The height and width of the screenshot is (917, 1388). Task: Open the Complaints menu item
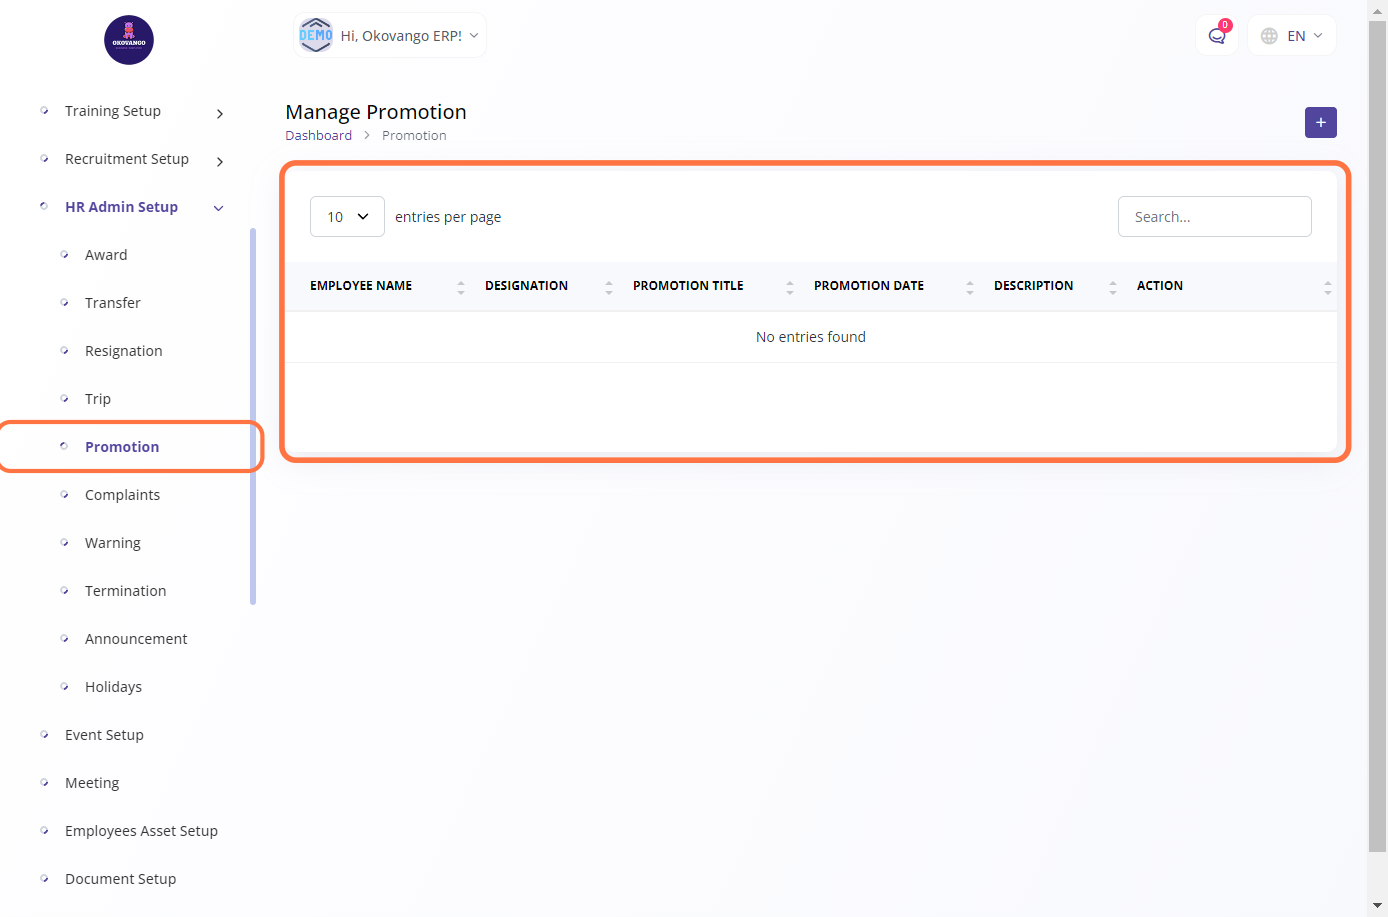122,495
